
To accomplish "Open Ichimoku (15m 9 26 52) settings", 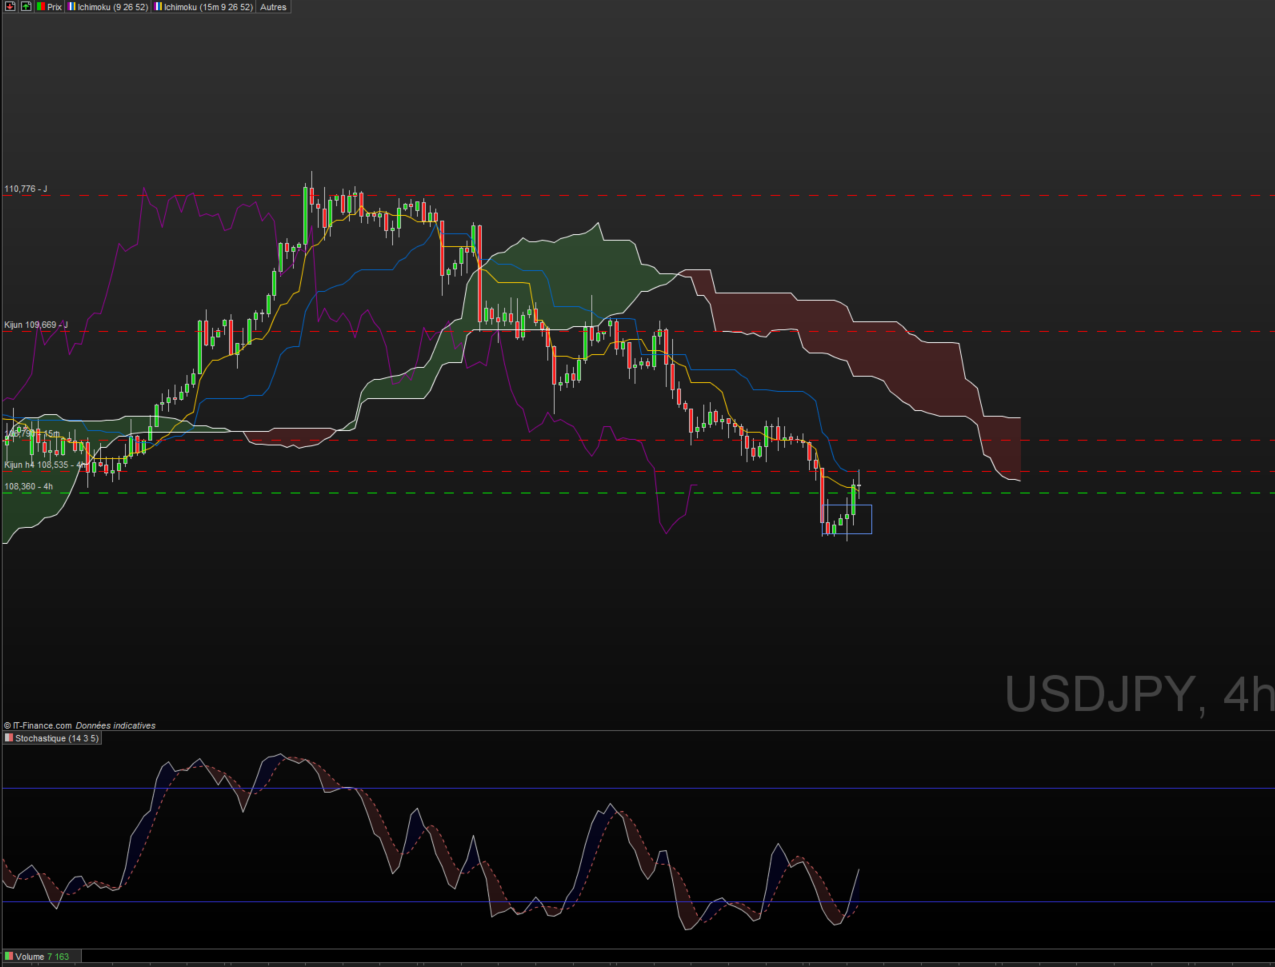I will pos(204,7).
